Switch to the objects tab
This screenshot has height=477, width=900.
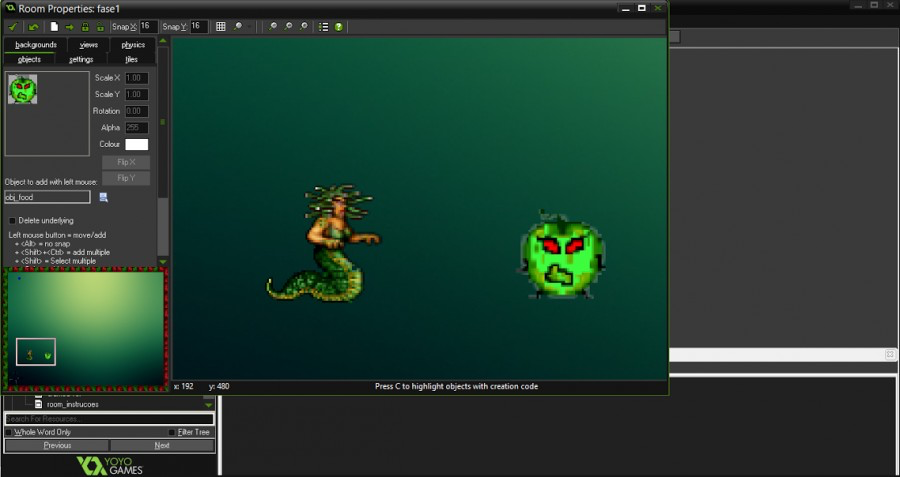(29, 59)
